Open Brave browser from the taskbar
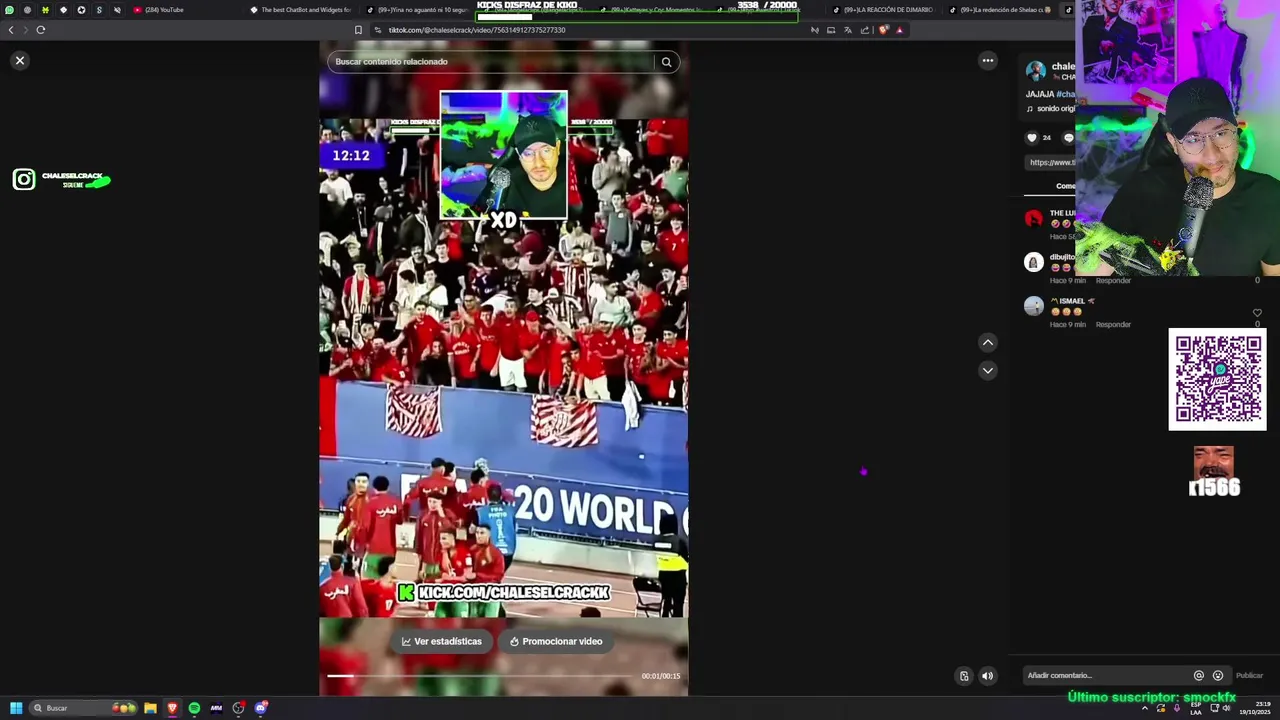The height and width of the screenshot is (720, 1280). (x=172, y=708)
